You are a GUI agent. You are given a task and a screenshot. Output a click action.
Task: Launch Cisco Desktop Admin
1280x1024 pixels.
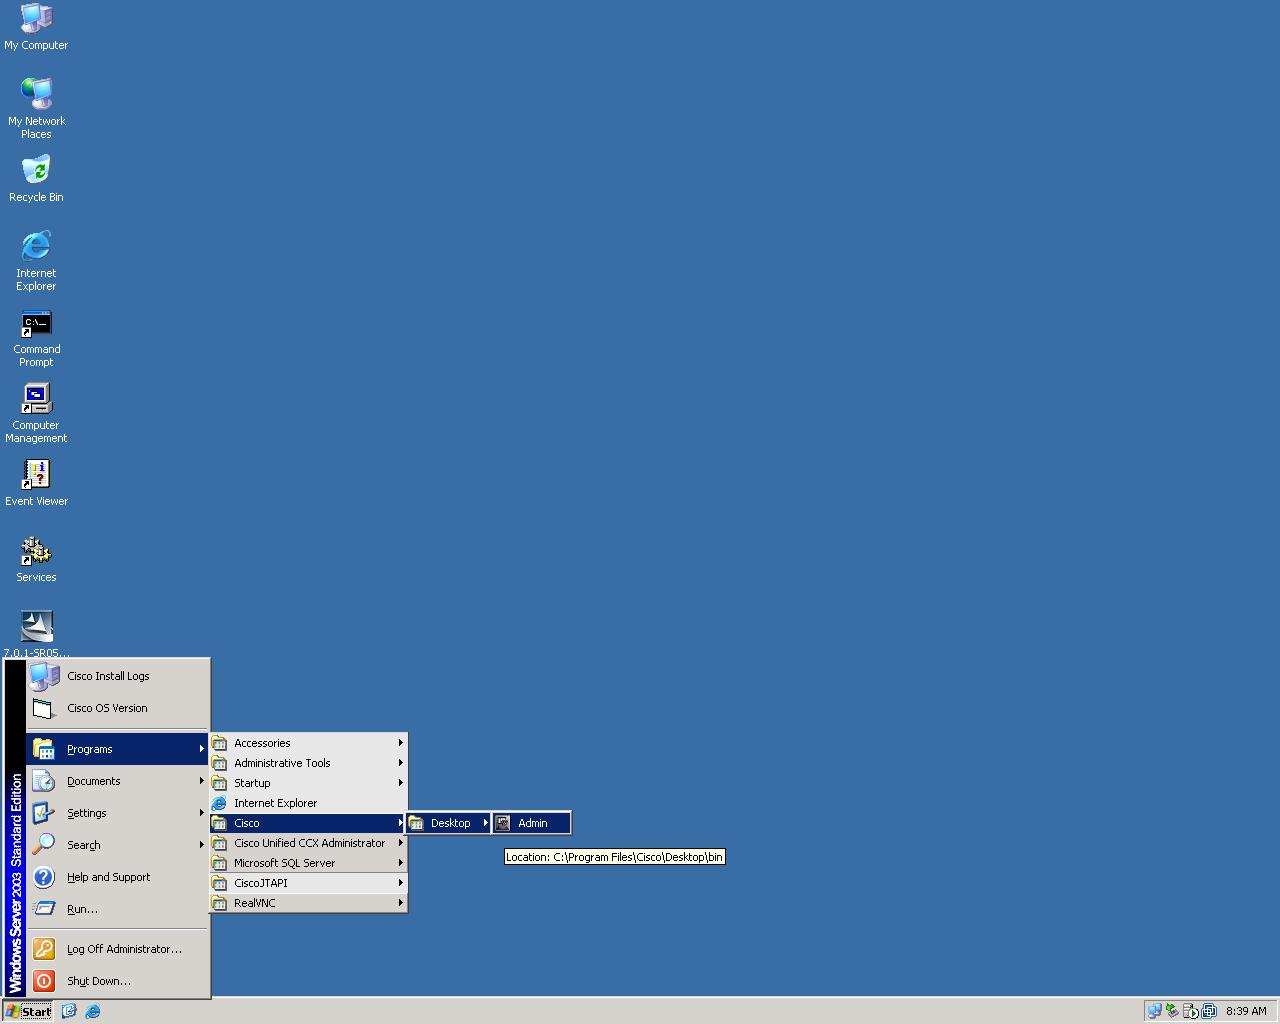(532, 823)
